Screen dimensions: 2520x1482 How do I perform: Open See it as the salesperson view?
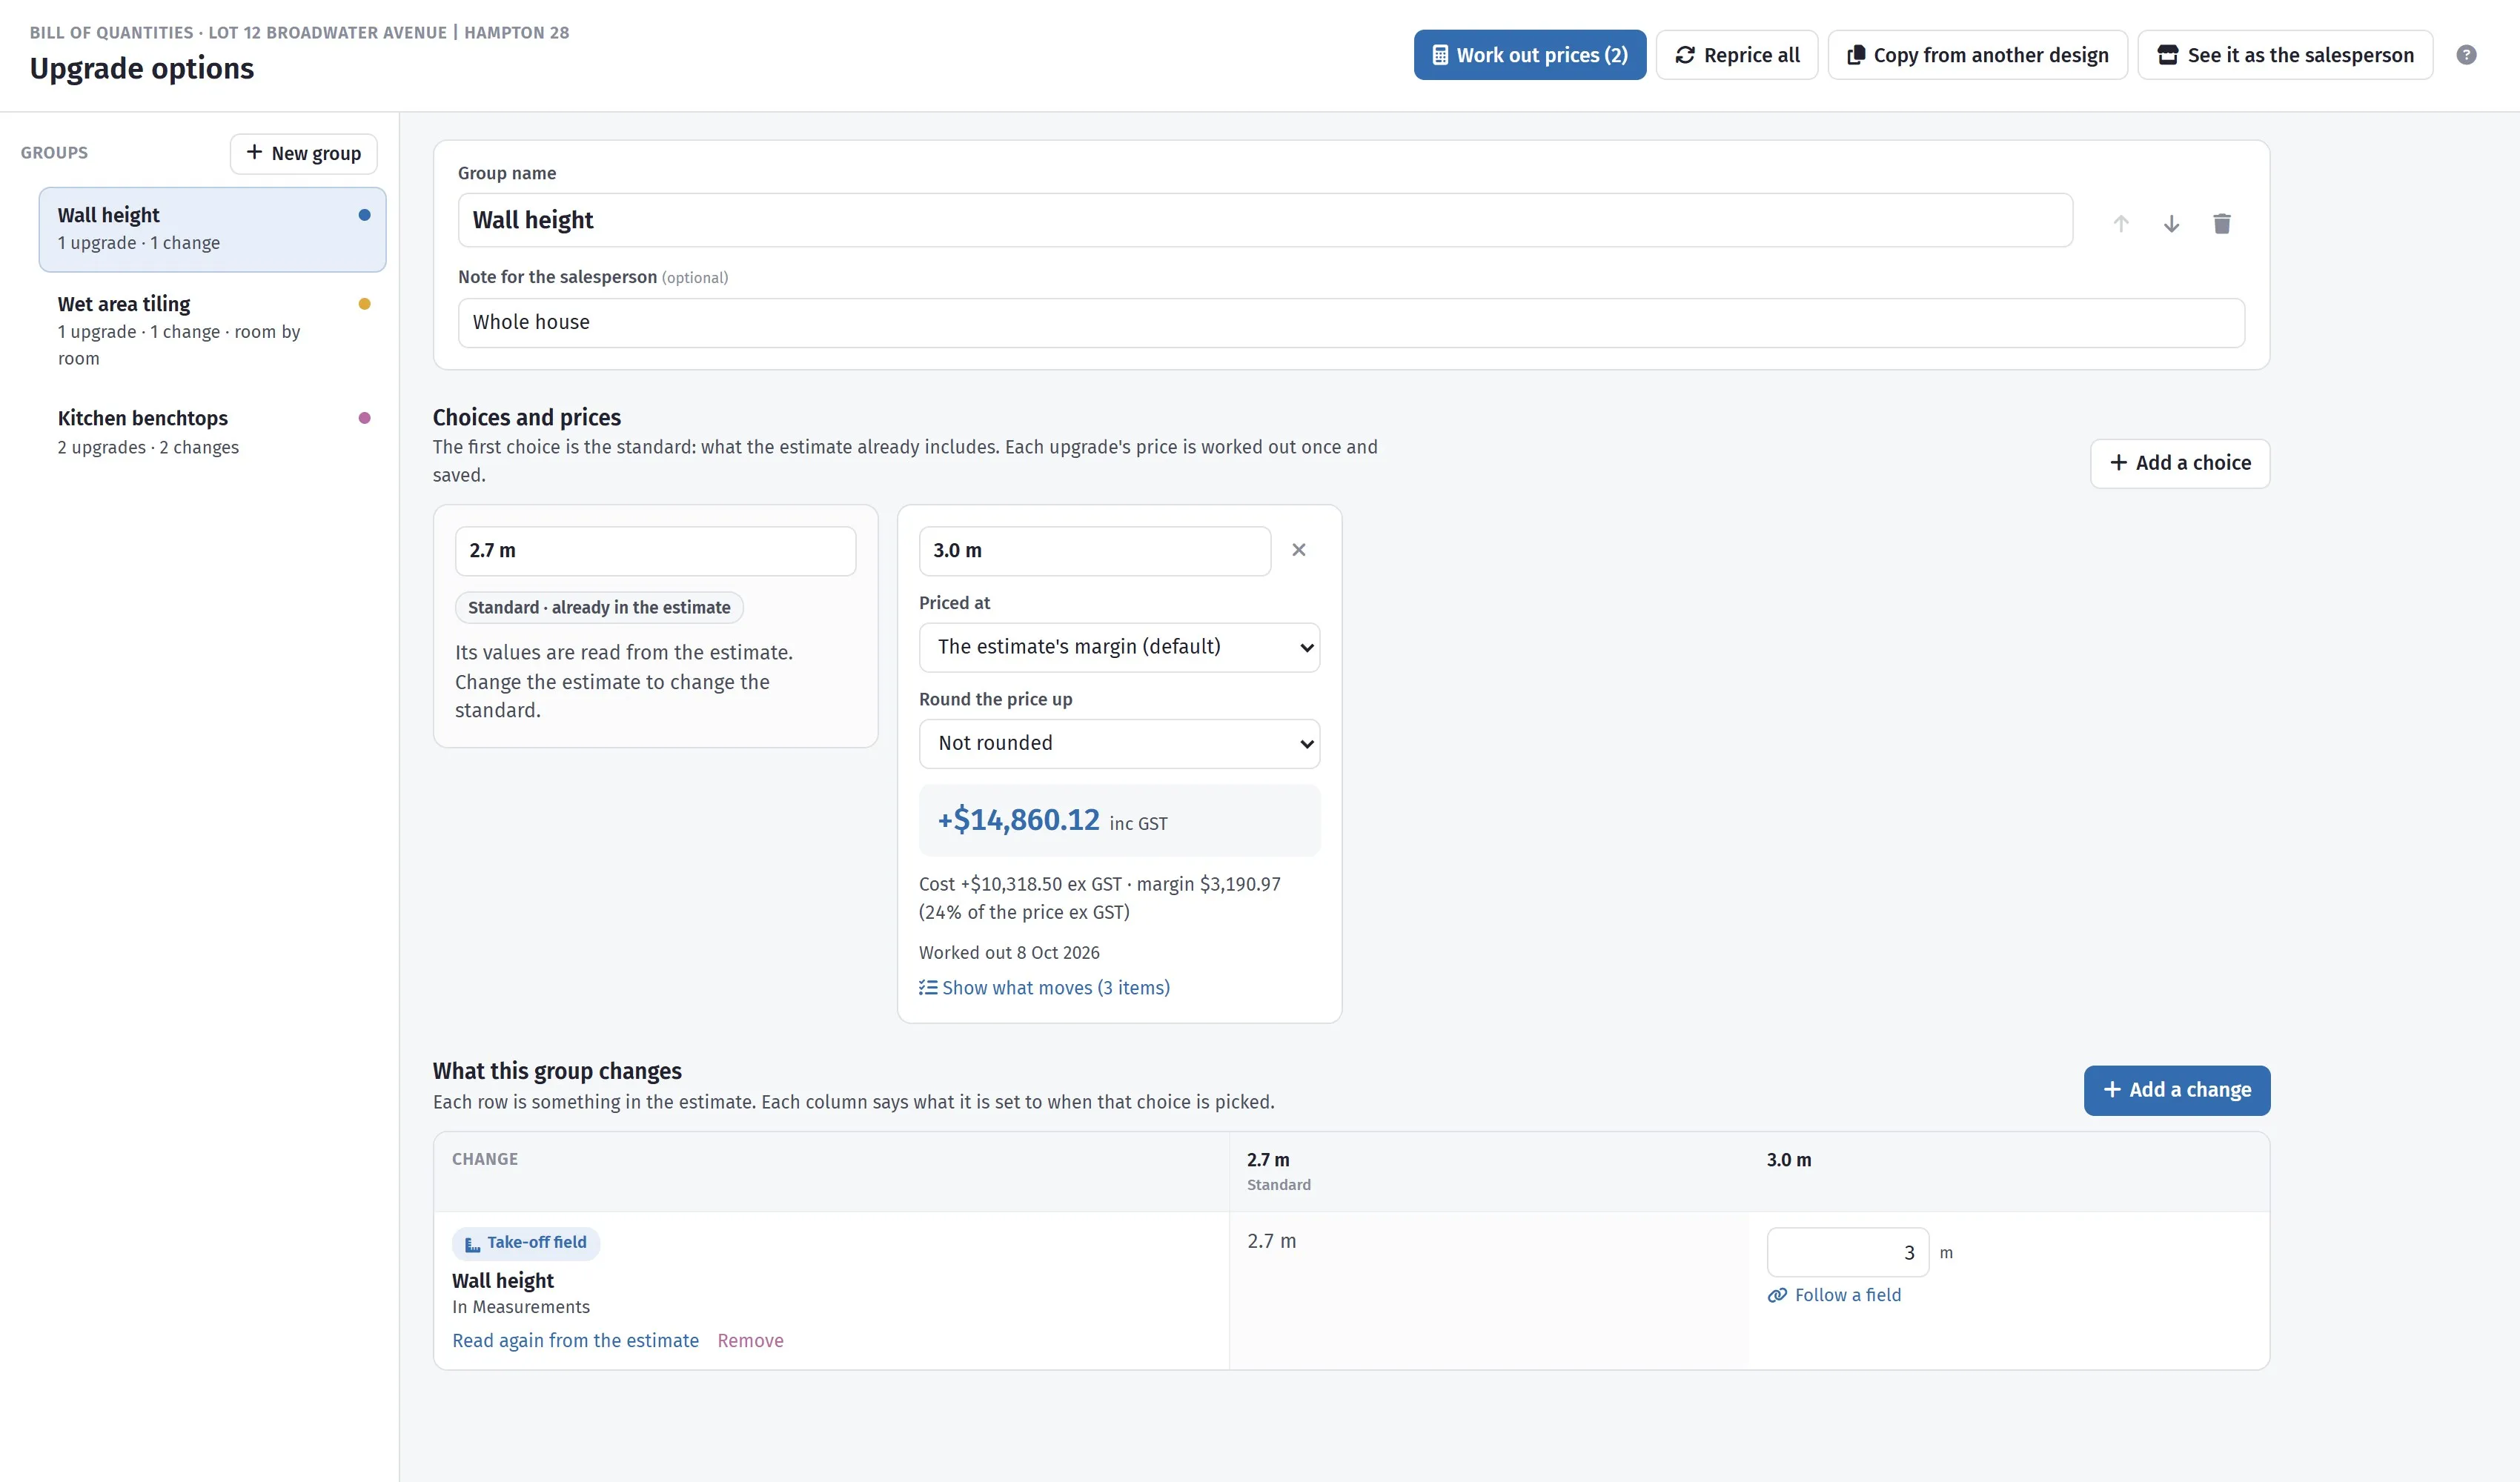[x=2285, y=55]
